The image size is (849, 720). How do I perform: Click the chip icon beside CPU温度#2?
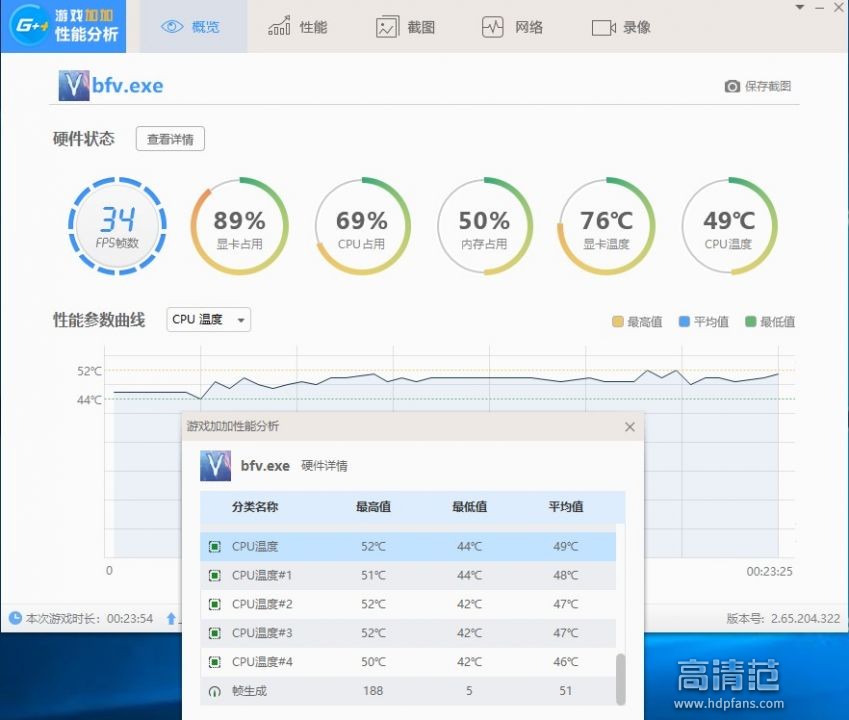click(214, 604)
